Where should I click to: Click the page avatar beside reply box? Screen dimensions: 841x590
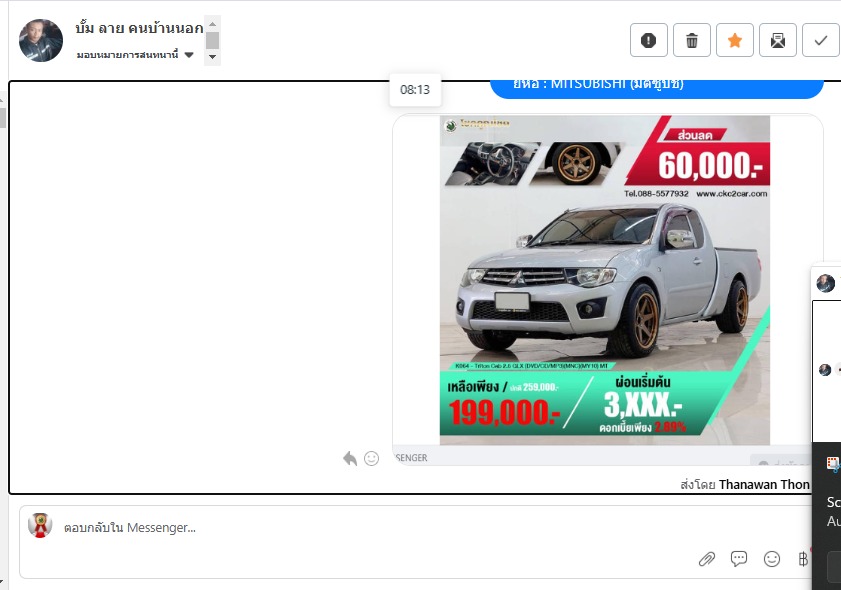pos(40,525)
